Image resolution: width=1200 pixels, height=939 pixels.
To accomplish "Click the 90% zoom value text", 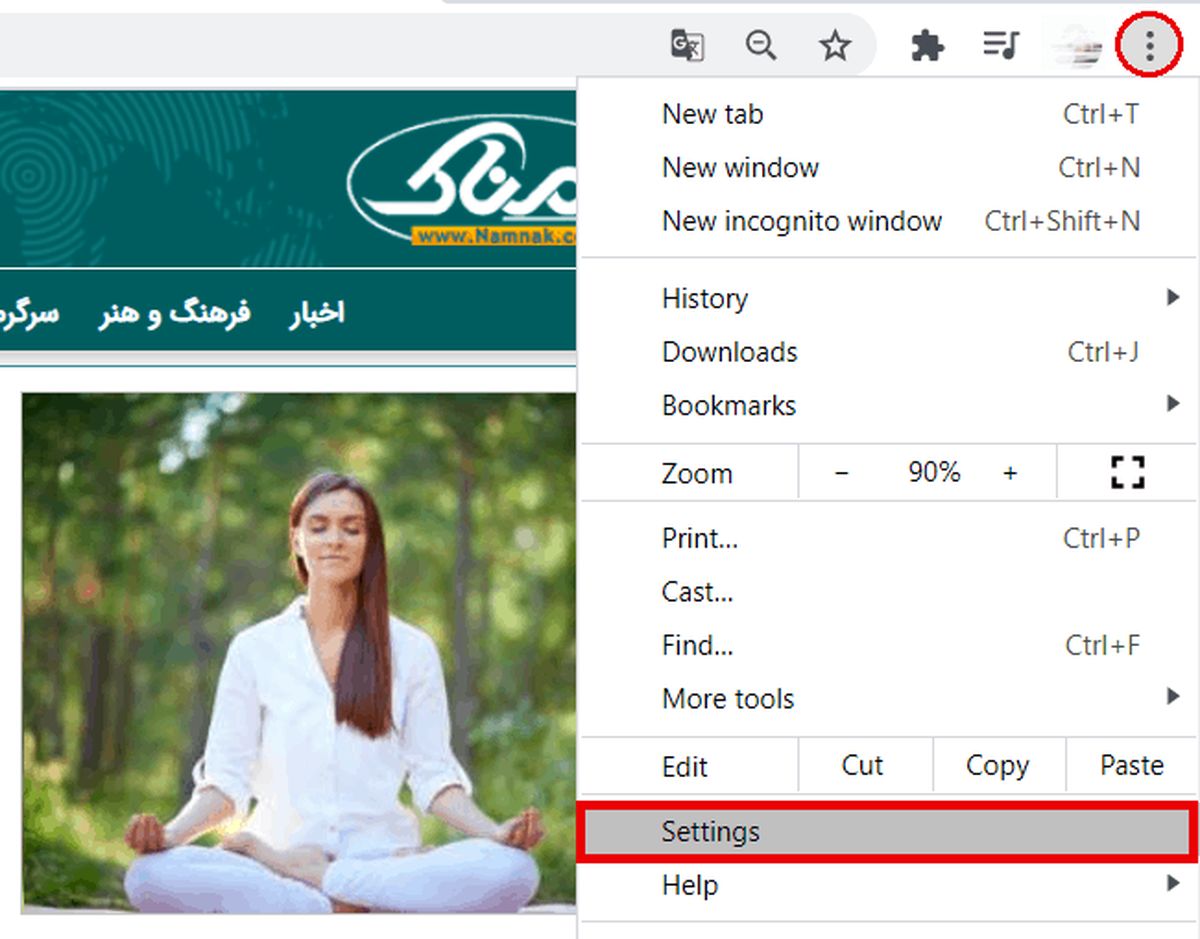I will (934, 472).
